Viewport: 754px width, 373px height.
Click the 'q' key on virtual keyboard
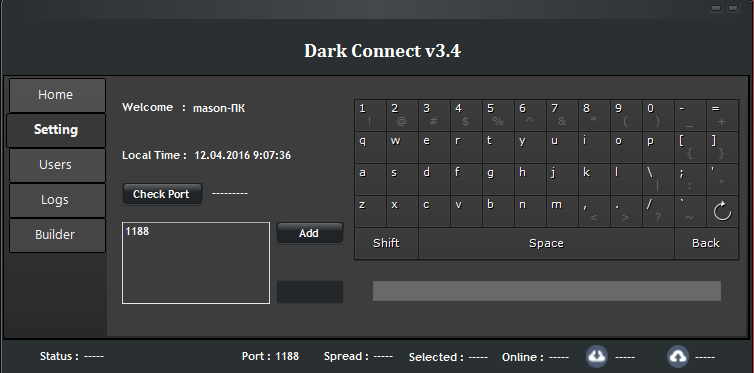[x=370, y=147]
